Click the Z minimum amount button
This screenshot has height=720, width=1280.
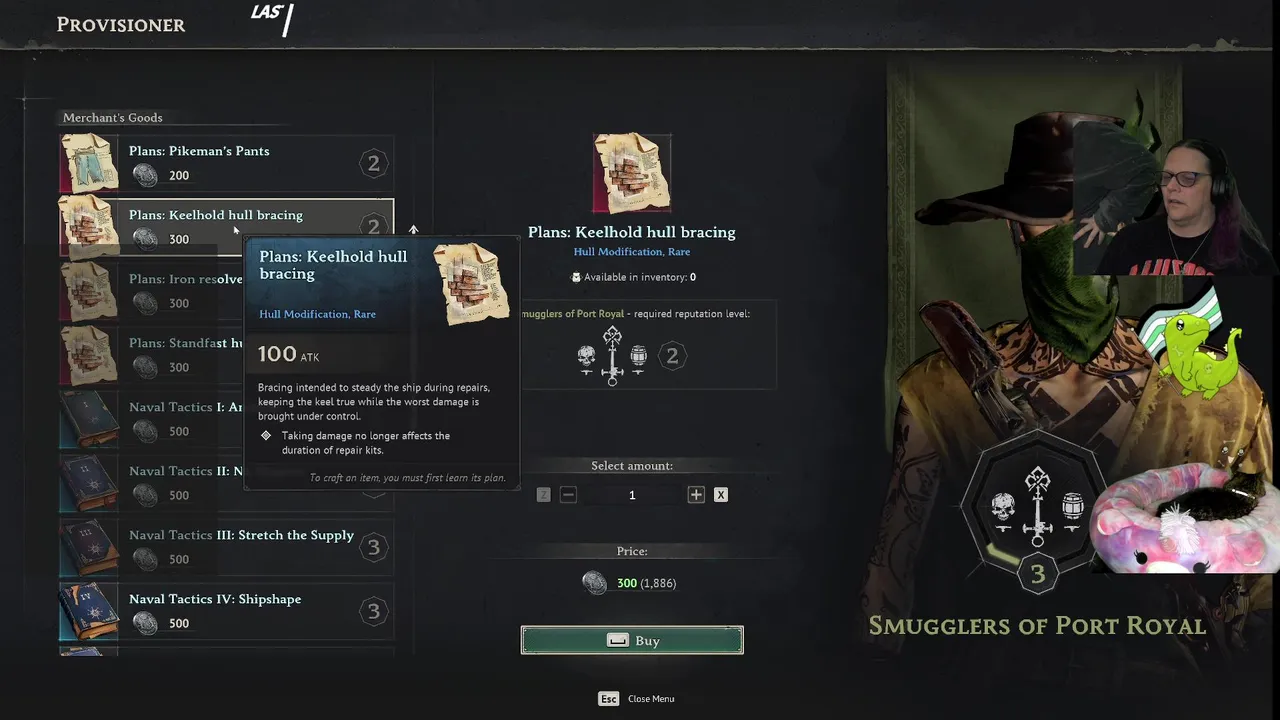(544, 495)
